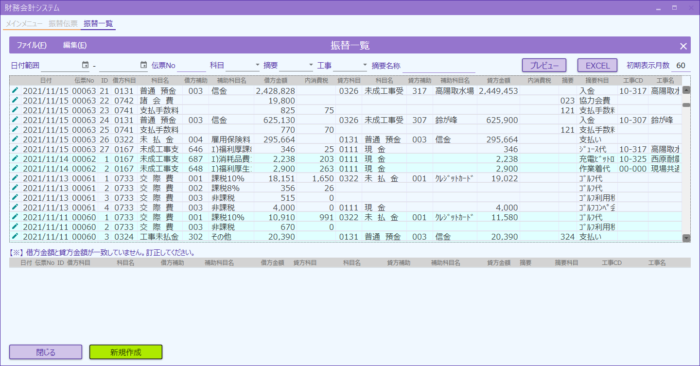Edit row 00060 ID 2 pencil icon
The width and height of the screenshot is (700, 366).
click(x=15, y=227)
